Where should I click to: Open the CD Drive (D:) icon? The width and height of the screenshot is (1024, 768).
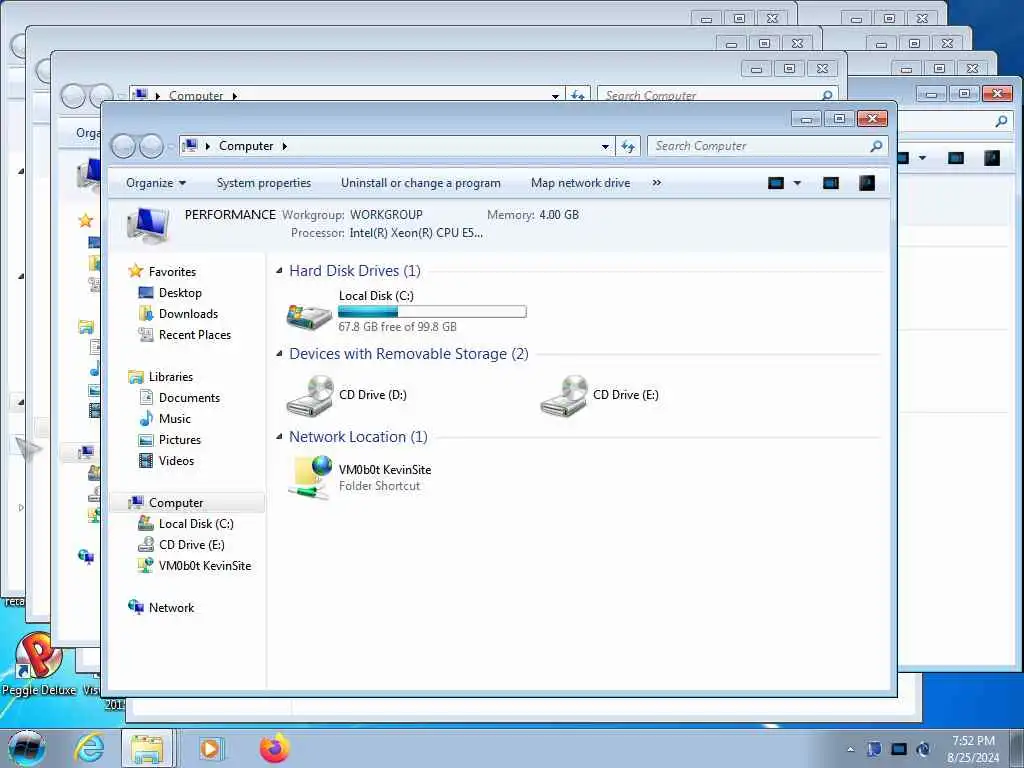point(310,396)
